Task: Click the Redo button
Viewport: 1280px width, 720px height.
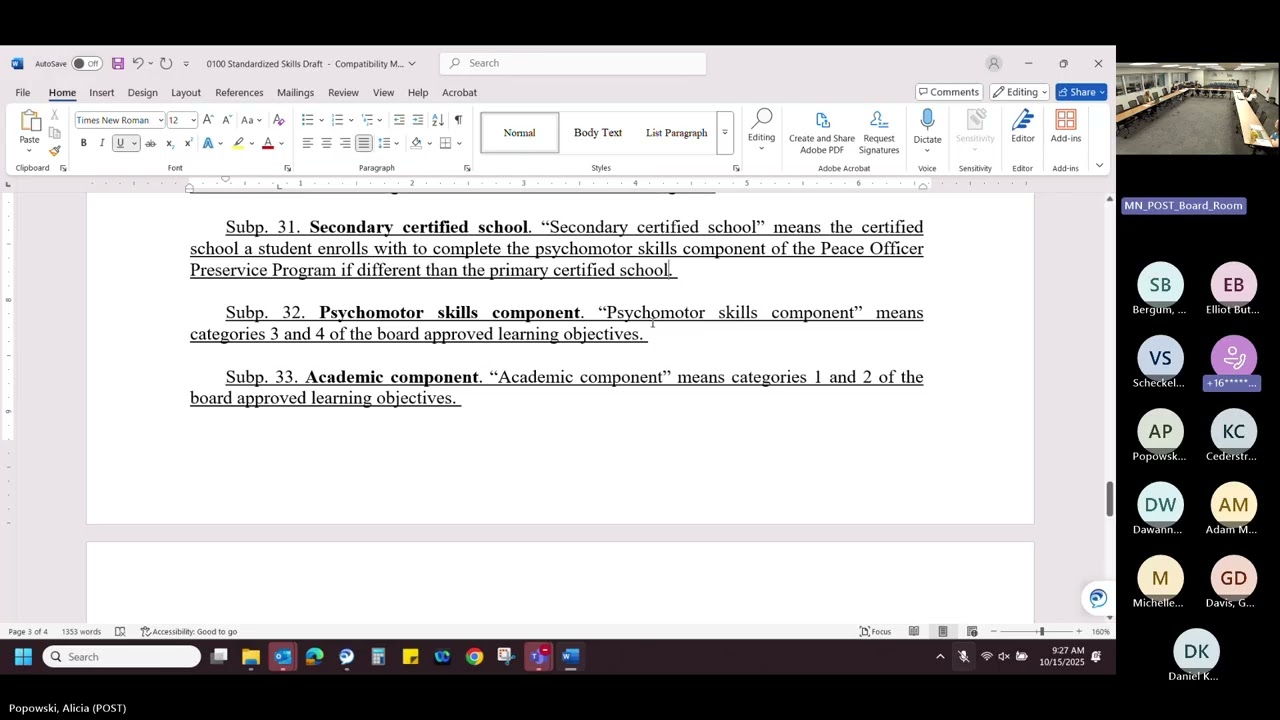Action: (166, 64)
